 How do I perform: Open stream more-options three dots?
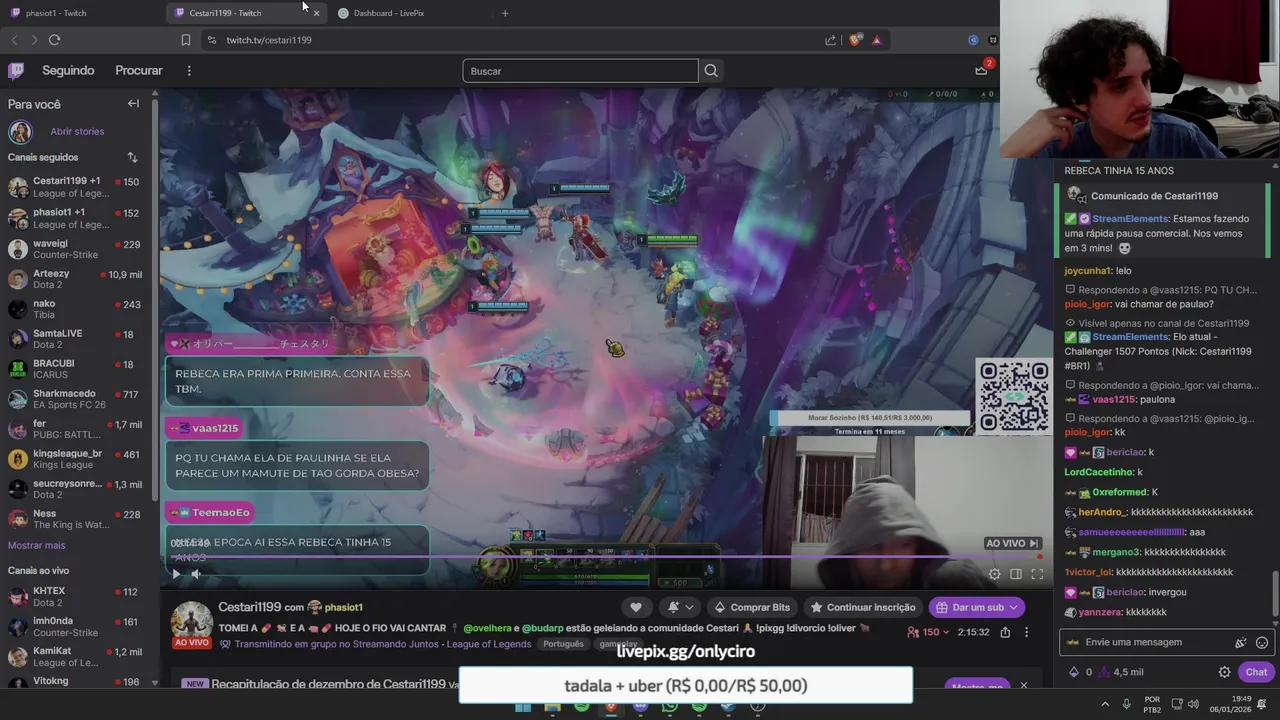[1026, 632]
